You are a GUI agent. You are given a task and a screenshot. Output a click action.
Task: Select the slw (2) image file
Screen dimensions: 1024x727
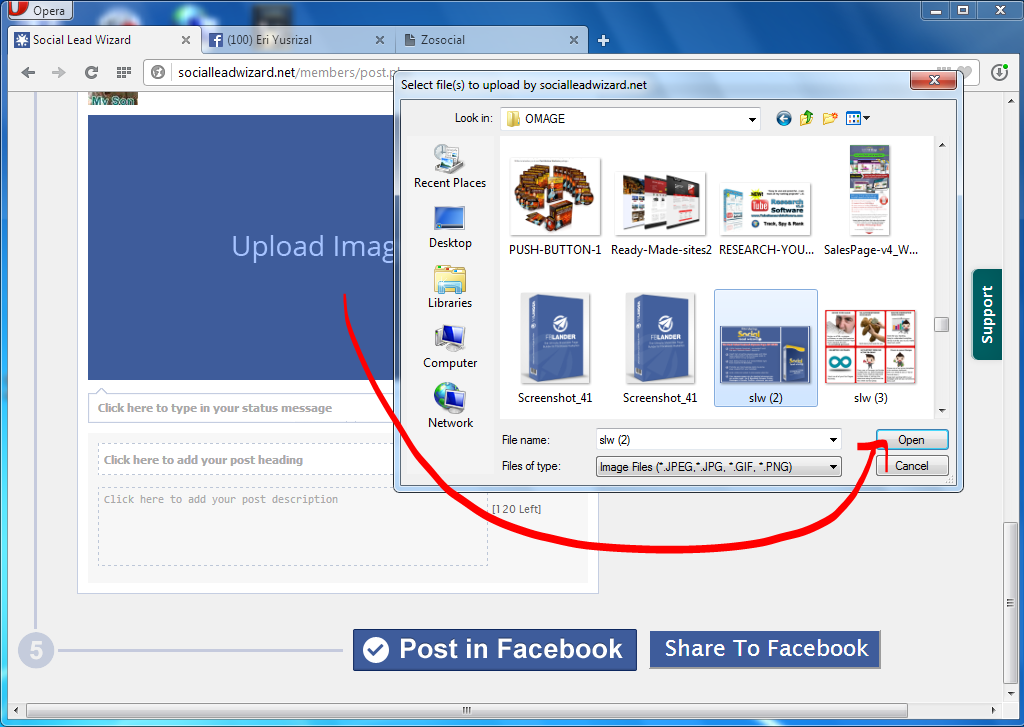766,348
